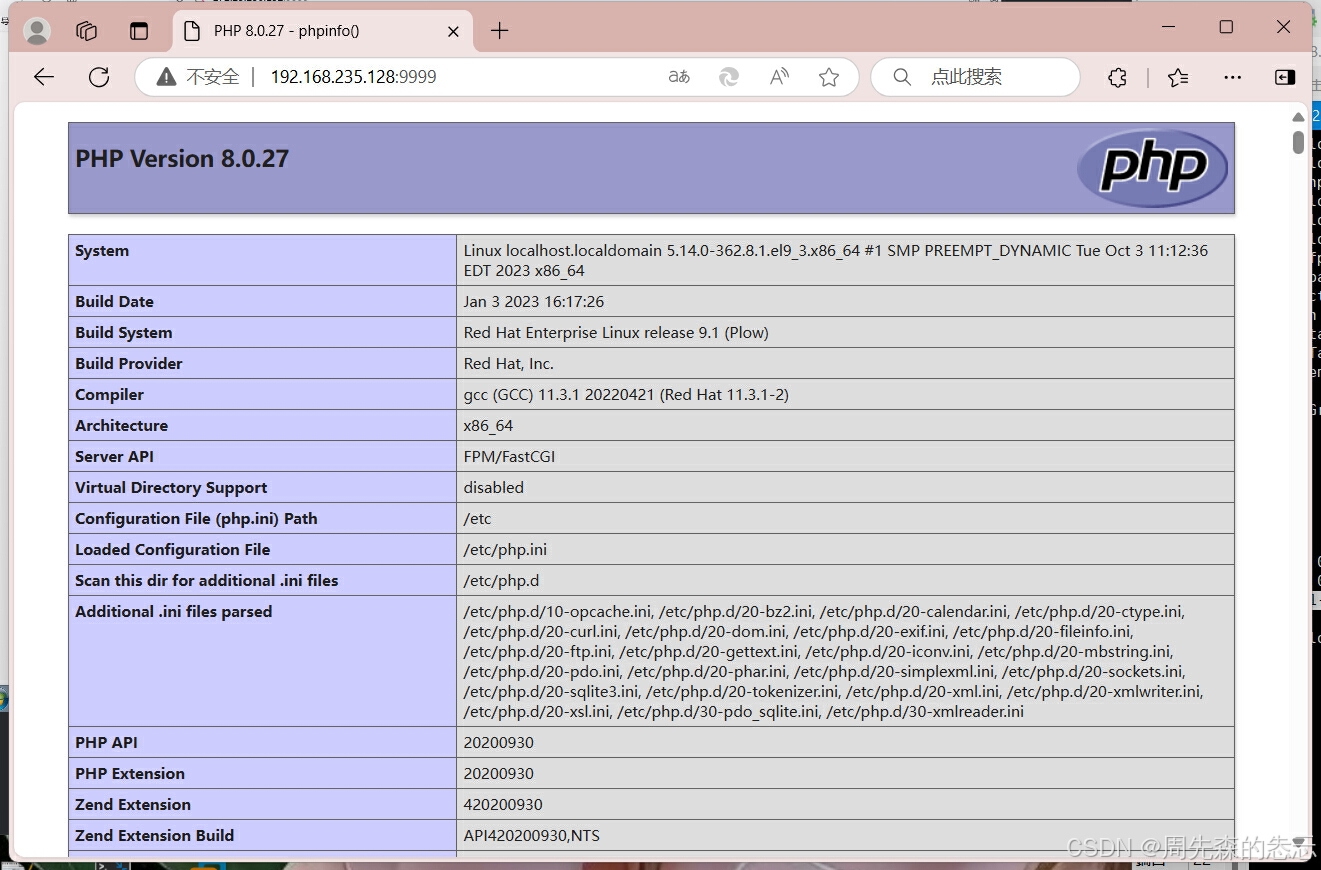Start read aloud with the A icon
The width and height of the screenshot is (1321, 870).
click(x=780, y=77)
